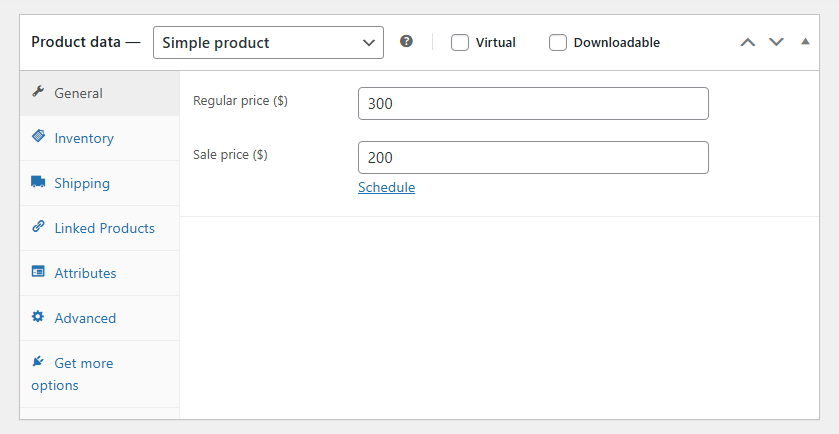This screenshot has width=839, height=434.
Task: Focus the Regular price input field
Action: (x=533, y=103)
